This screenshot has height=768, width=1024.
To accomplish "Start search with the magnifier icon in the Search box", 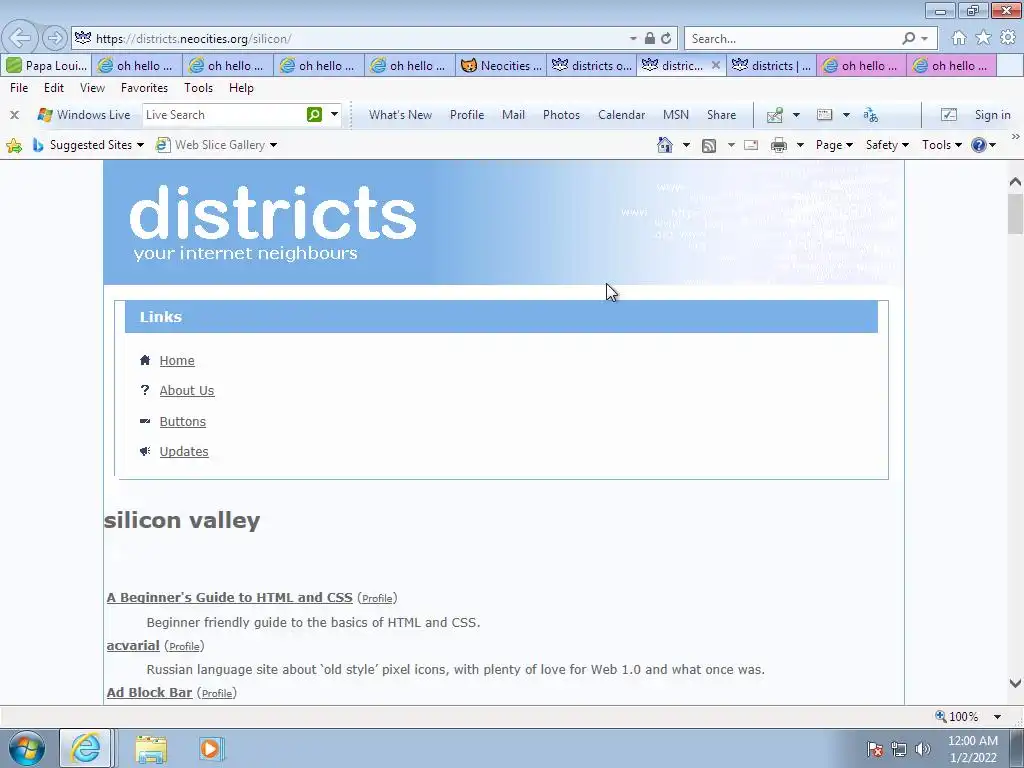I will click(908, 39).
